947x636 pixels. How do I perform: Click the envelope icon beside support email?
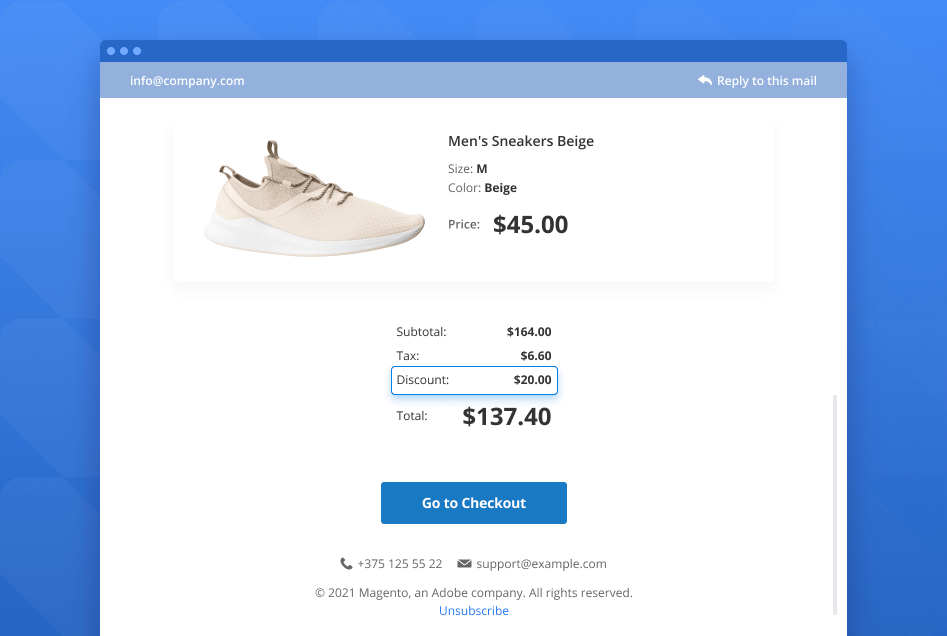(x=464, y=564)
